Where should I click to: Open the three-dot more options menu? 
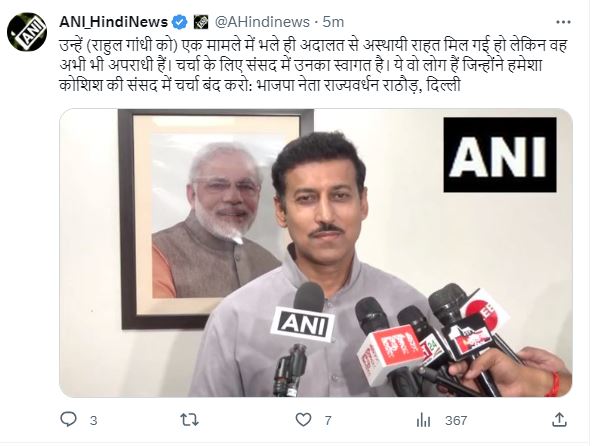coord(563,22)
